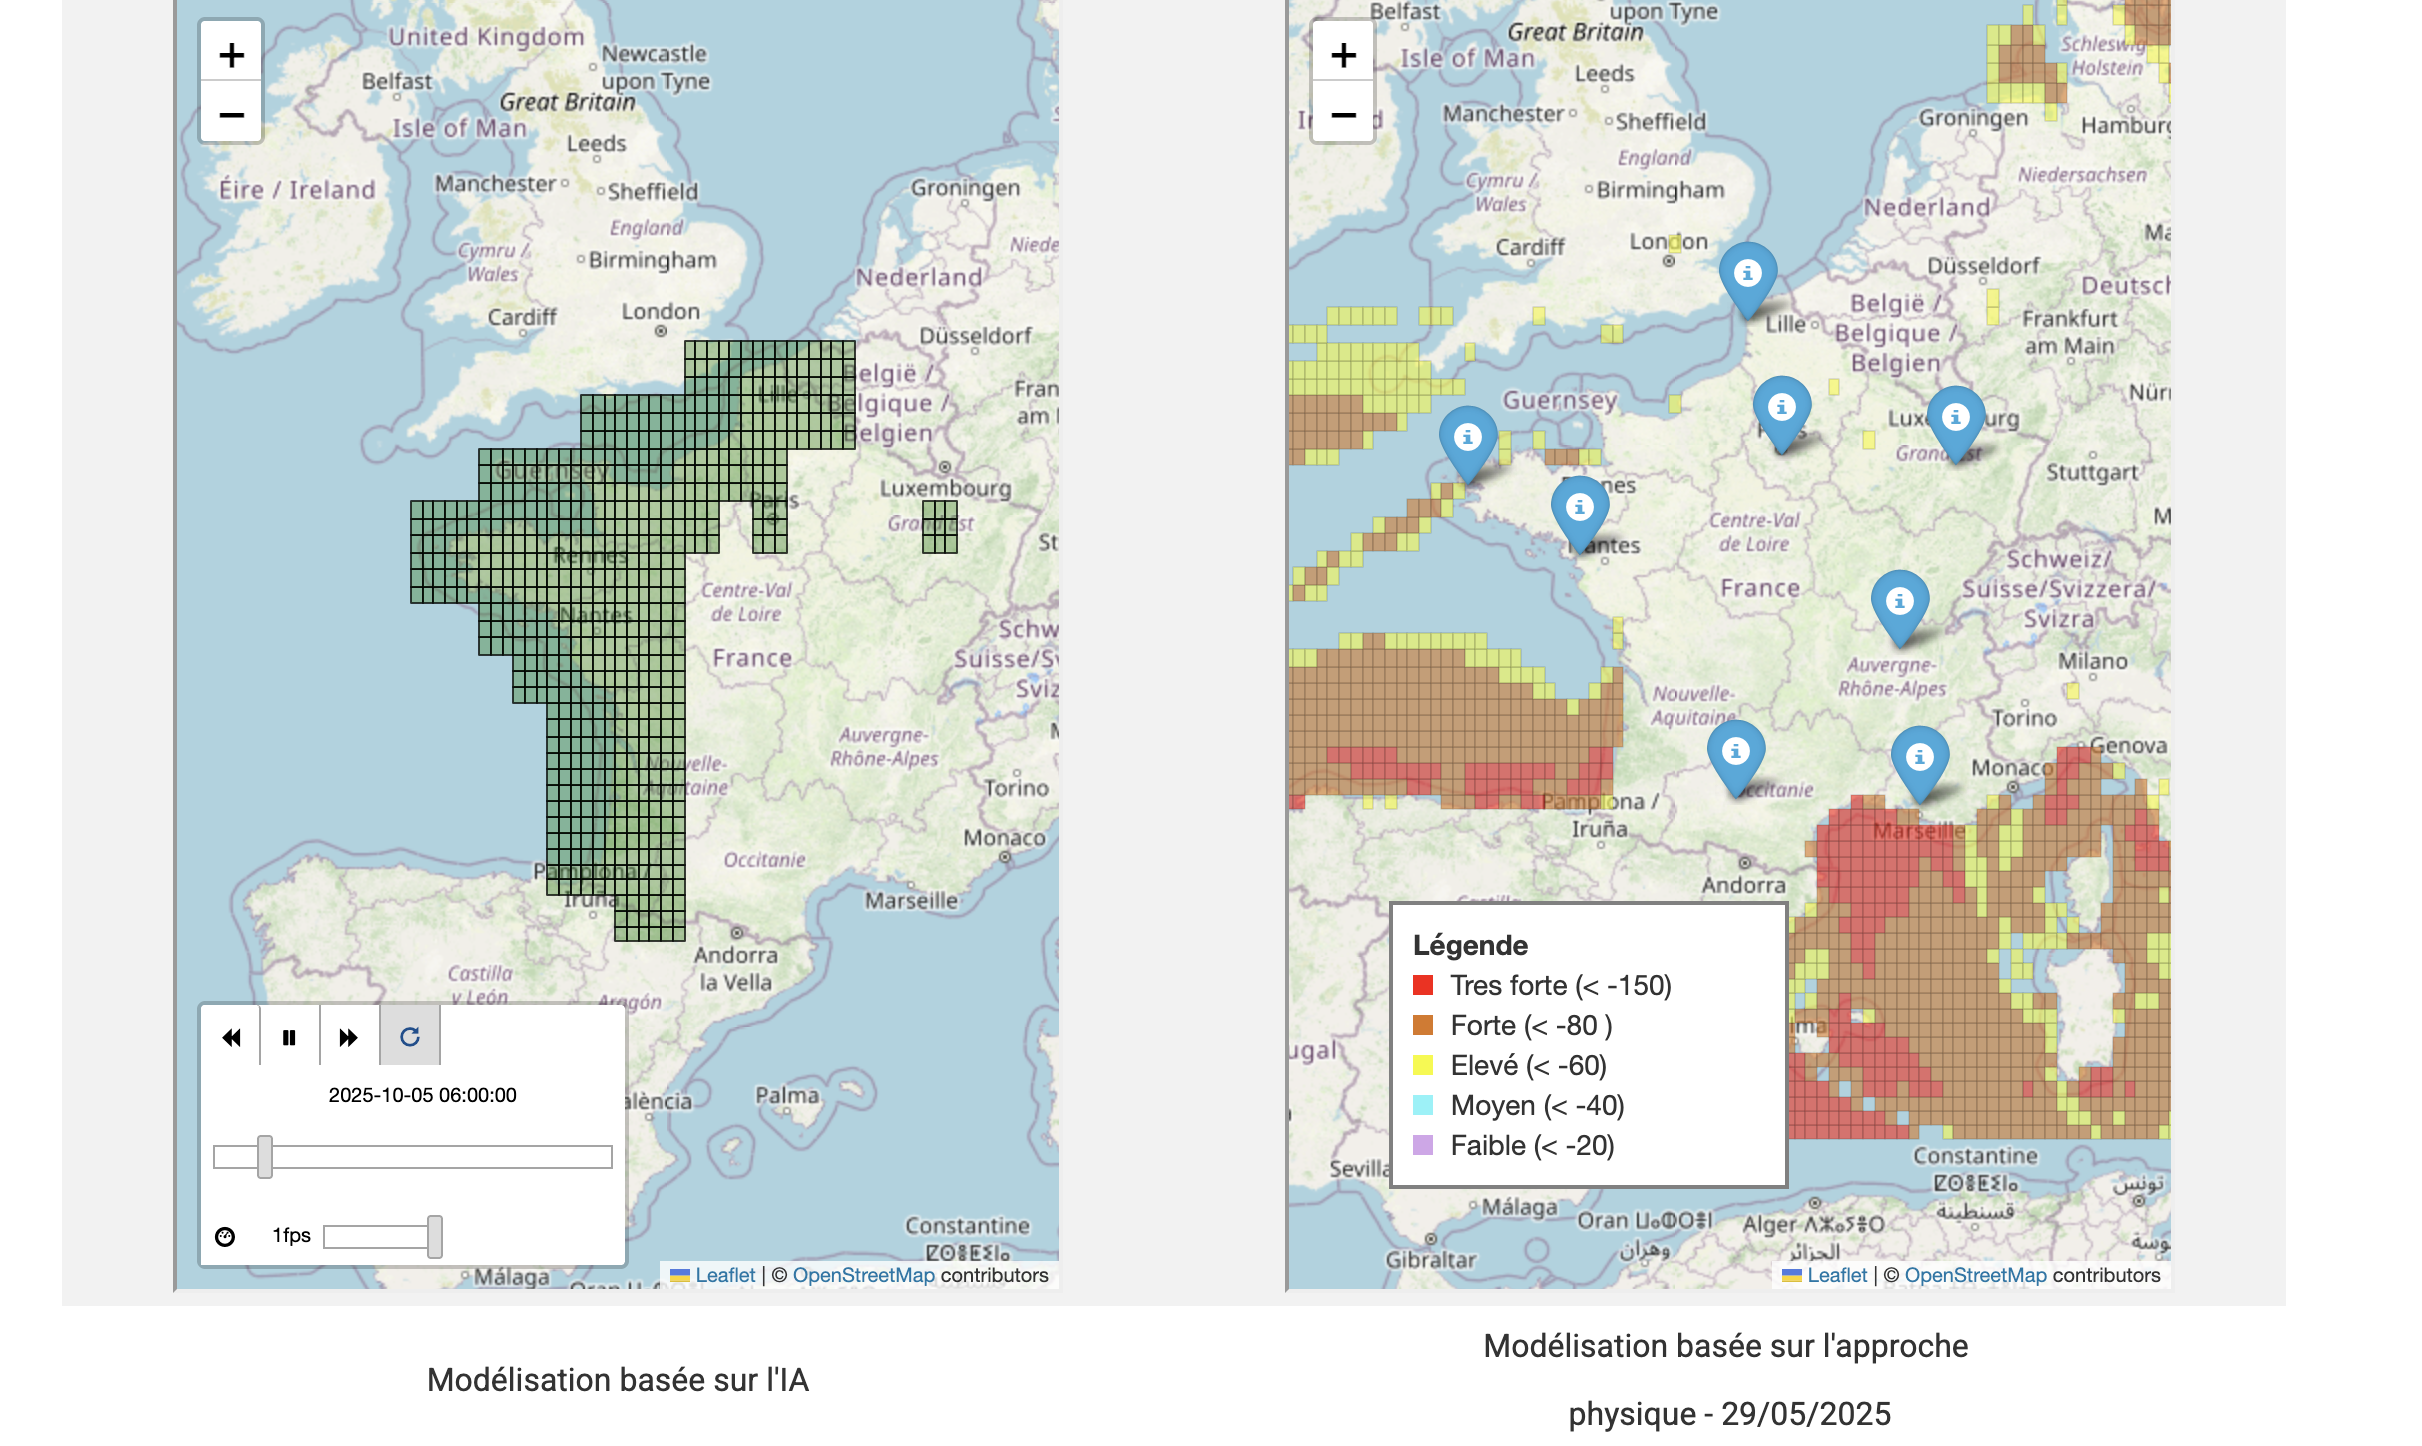Click the info marker in Auvergne-Rhône-Alpes

pyautogui.click(x=1899, y=602)
